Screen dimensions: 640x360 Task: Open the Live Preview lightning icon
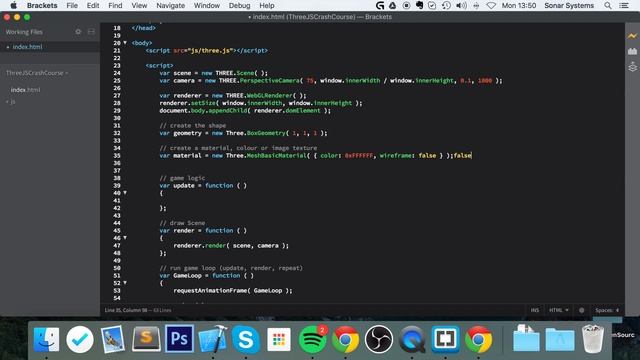point(632,36)
